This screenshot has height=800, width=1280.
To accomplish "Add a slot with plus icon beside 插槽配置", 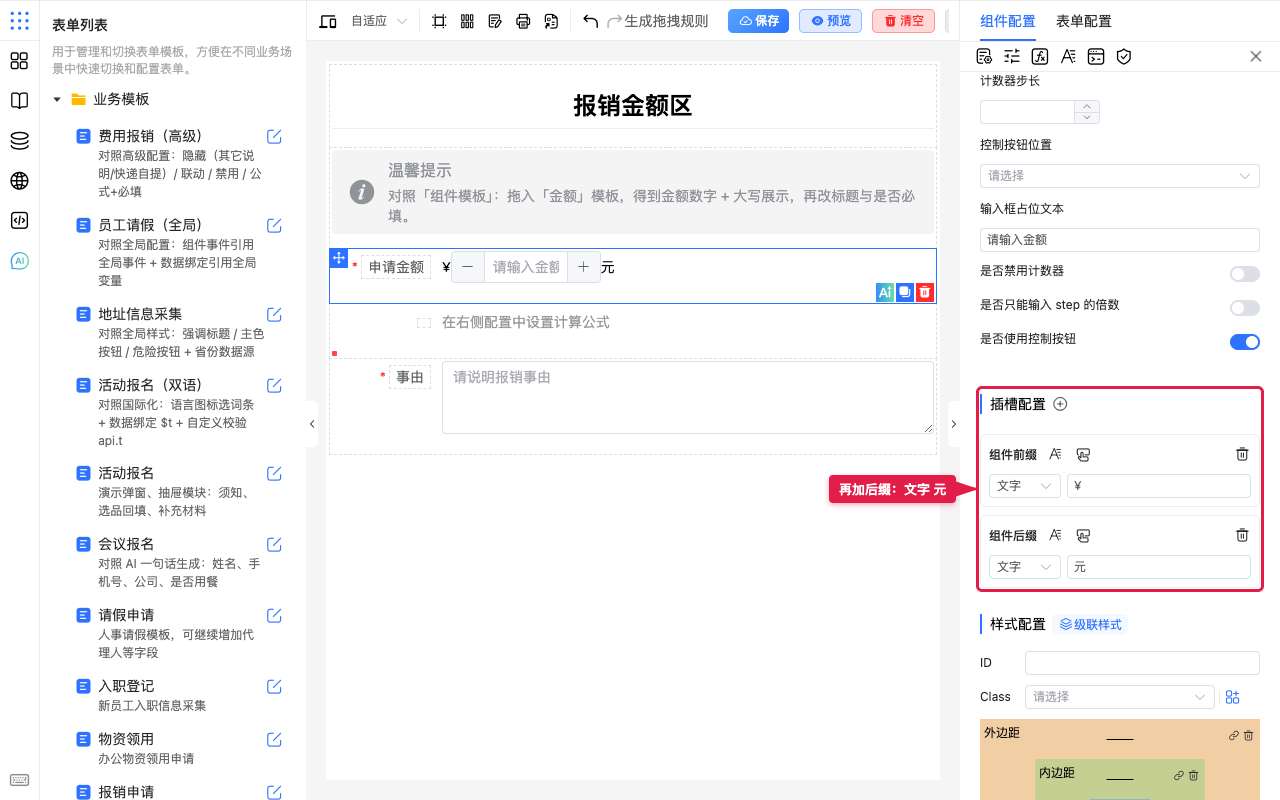I will point(1061,404).
